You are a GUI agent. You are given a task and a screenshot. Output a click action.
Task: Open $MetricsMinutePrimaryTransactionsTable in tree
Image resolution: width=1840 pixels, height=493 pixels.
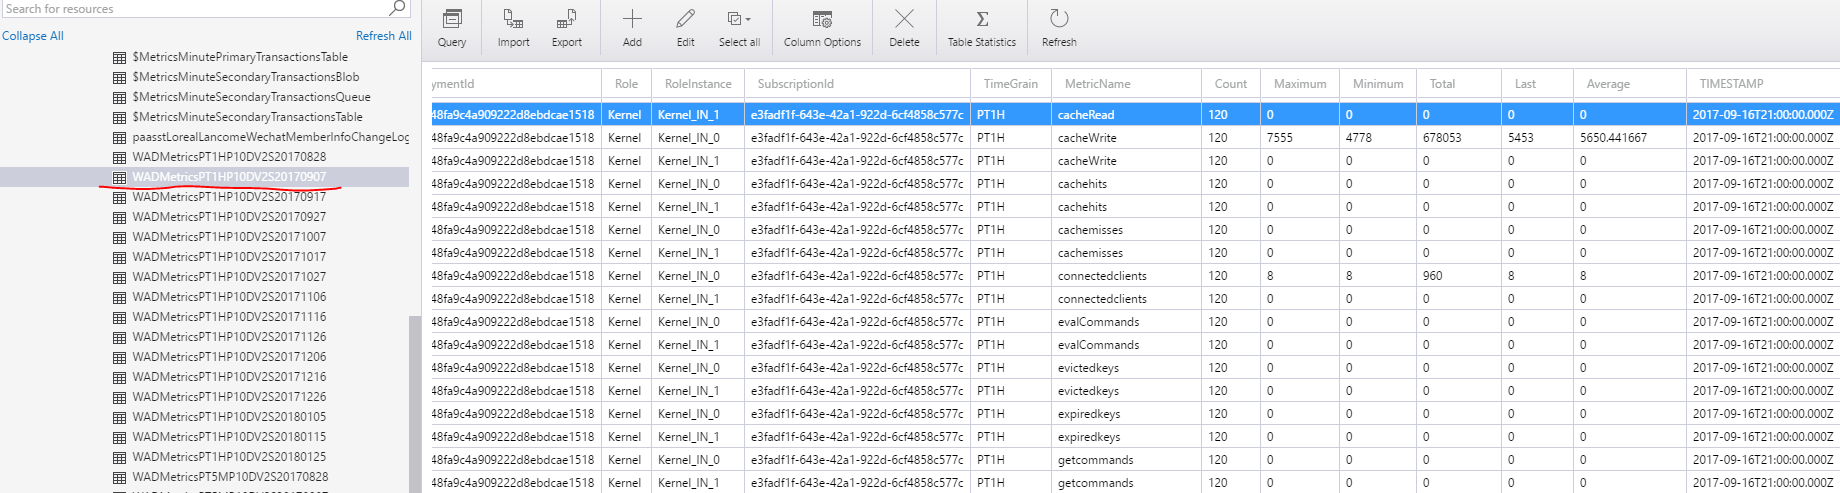[240, 57]
